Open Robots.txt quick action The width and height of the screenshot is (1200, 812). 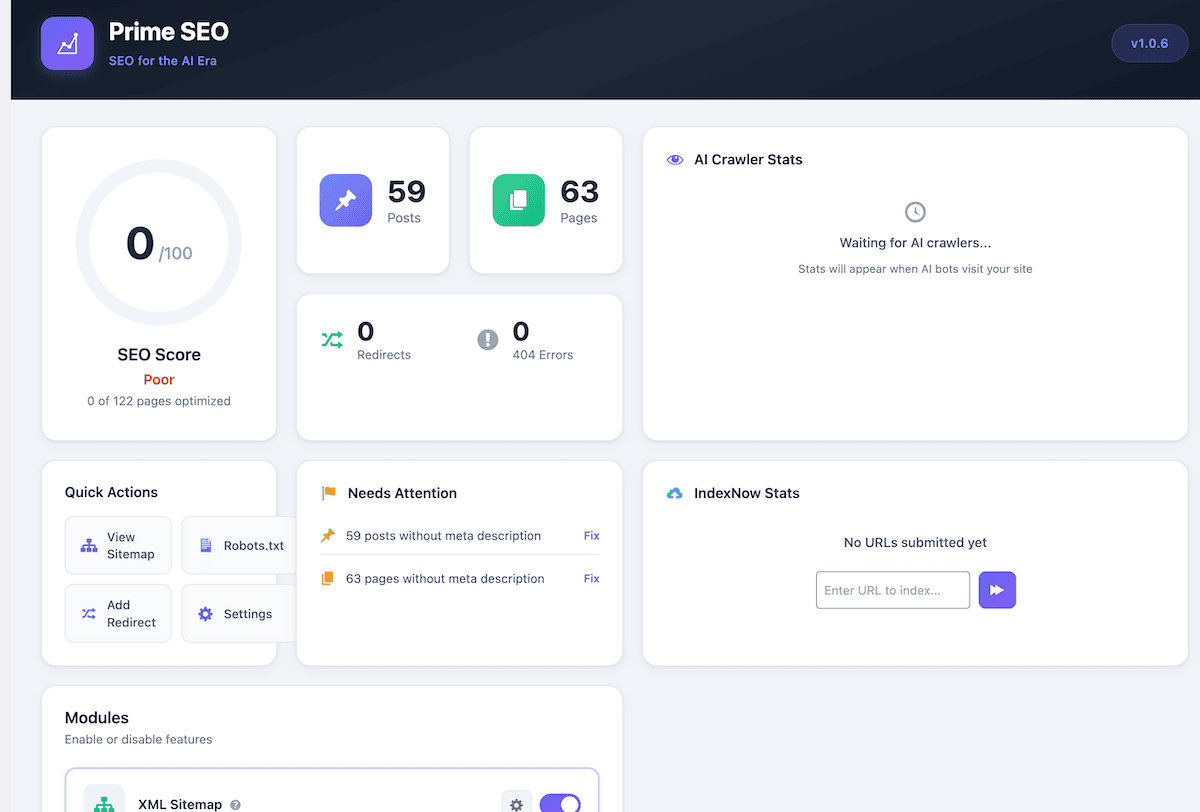pos(241,545)
